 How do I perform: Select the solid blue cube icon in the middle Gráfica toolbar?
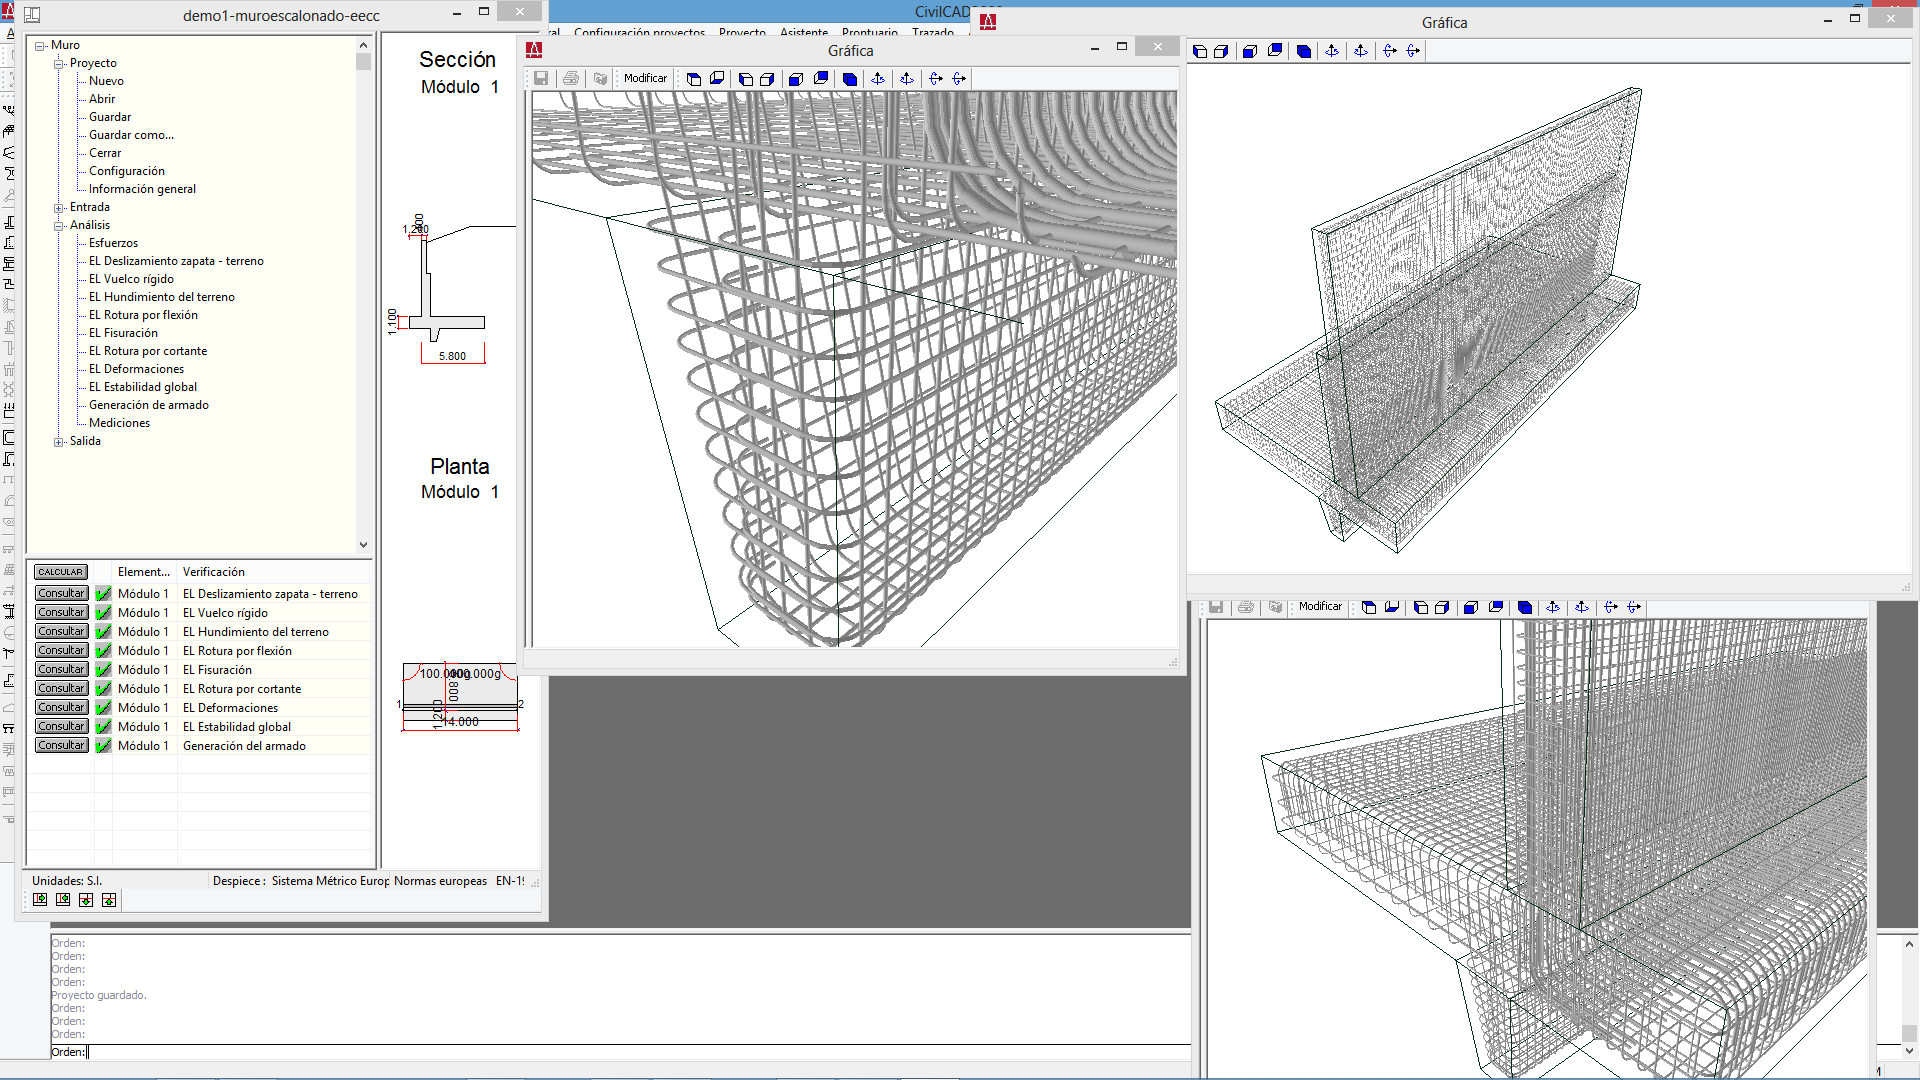click(x=850, y=78)
